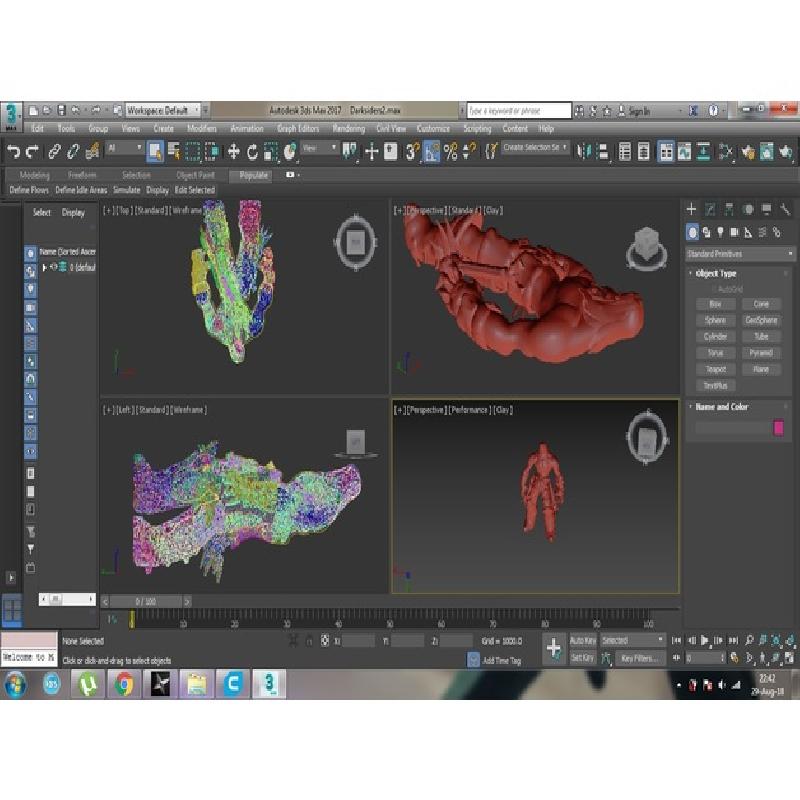
Task: Open the Graph Editors menu
Action: click(298, 129)
